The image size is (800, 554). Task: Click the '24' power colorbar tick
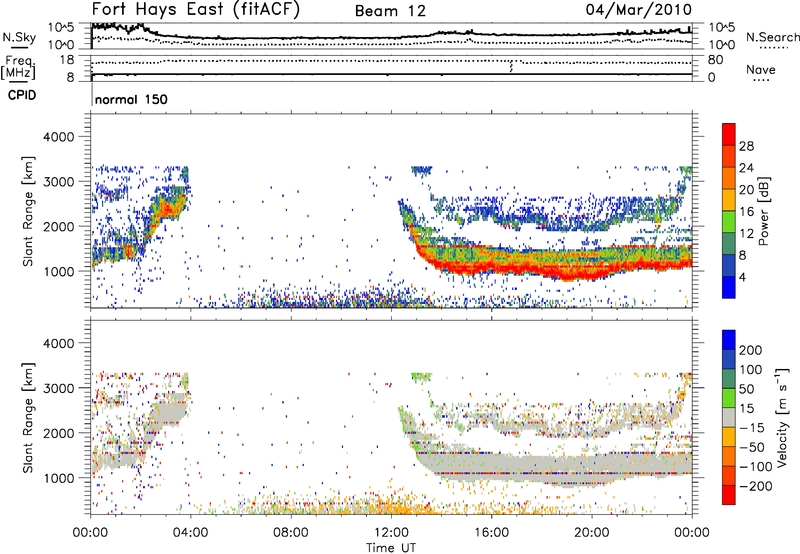pyautogui.click(x=746, y=168)
